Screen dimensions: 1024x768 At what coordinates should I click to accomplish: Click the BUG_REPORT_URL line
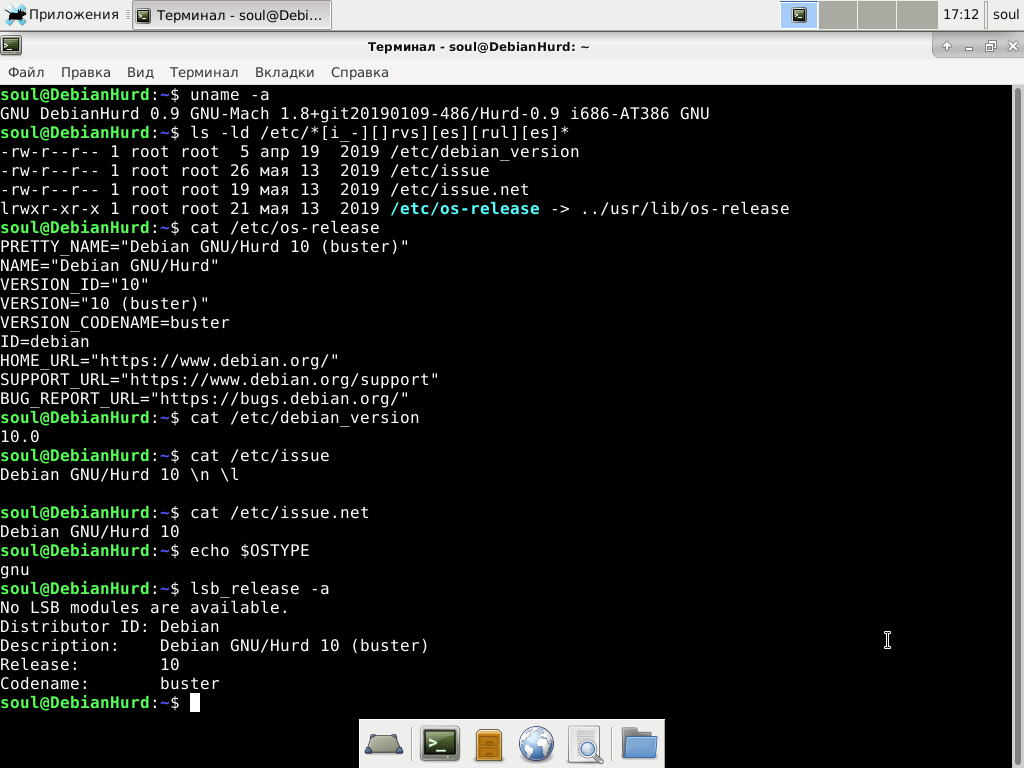[204, 398]
